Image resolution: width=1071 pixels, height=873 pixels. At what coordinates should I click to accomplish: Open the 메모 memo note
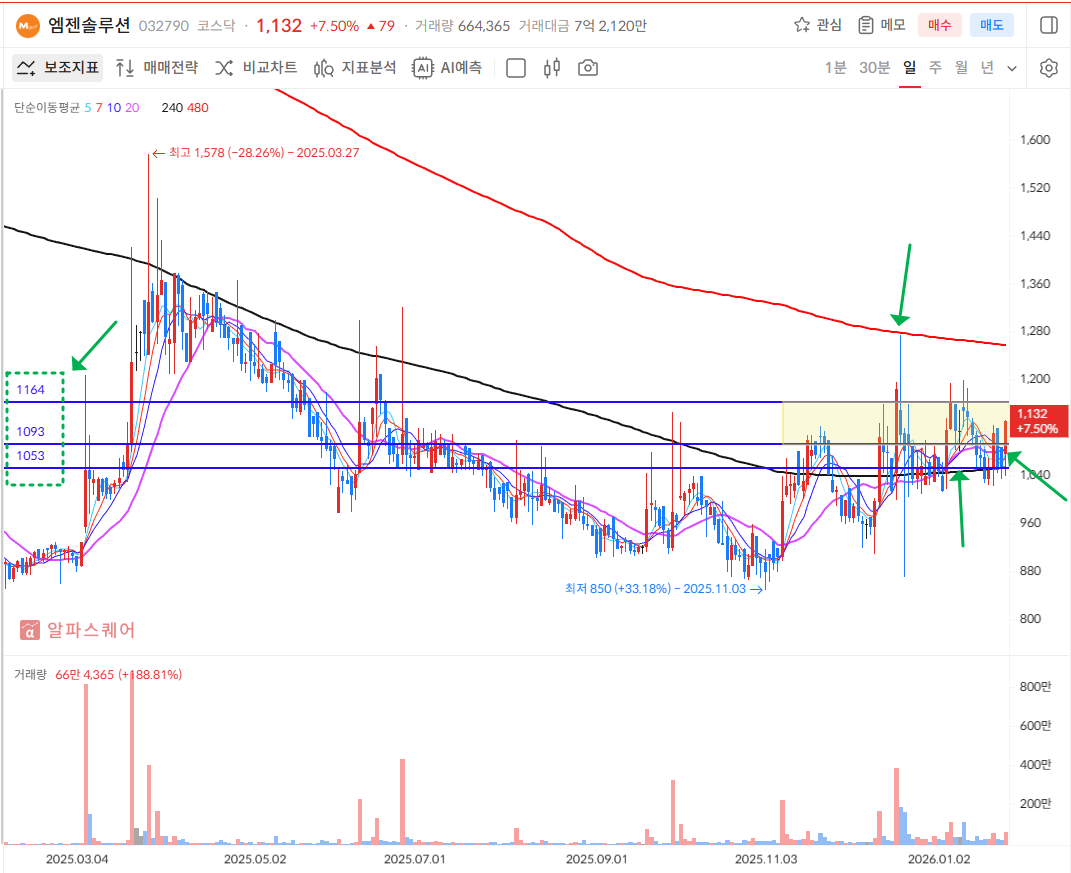pyautogui.click(x=881, y=25)
